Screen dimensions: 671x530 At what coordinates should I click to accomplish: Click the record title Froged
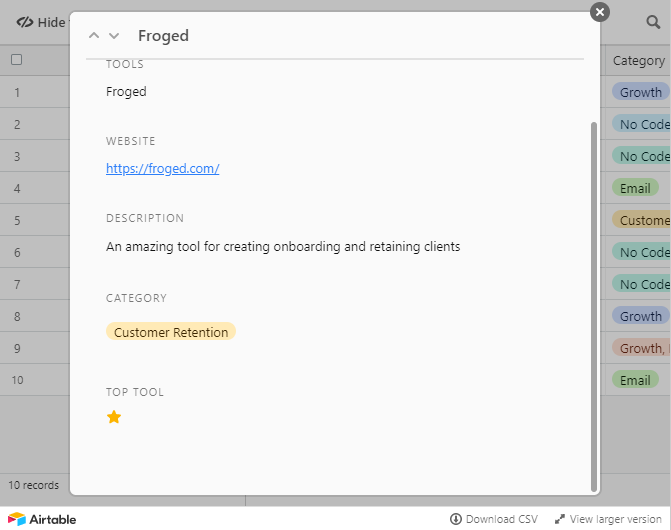pyautogui.click(x=163, y=36)
